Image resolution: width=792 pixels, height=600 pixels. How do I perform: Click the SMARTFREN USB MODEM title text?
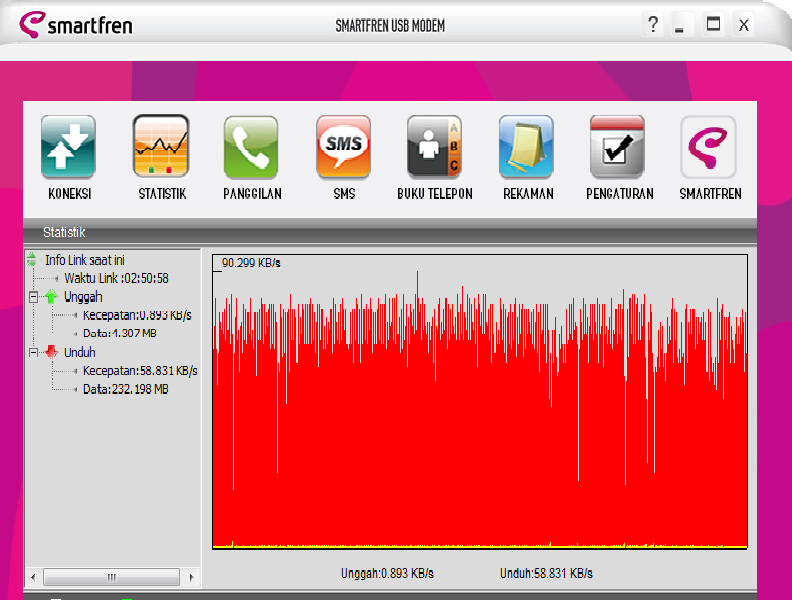(x=390, y=26)
